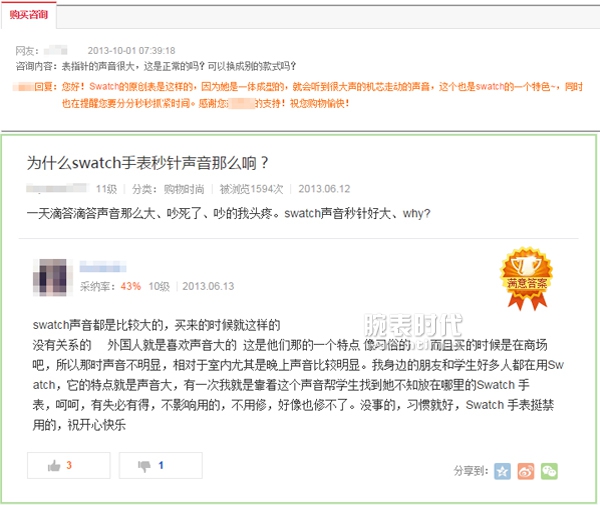Click the thumbs-up like button
This screenshot has height=505, width=600.
(69, 466)
